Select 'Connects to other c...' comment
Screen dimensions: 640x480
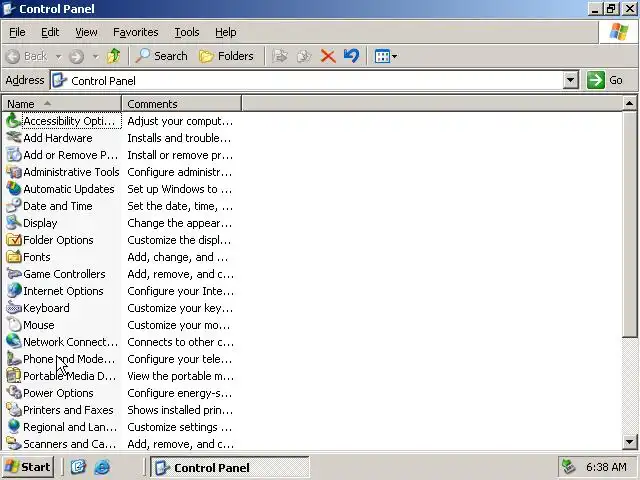point(181,342)
